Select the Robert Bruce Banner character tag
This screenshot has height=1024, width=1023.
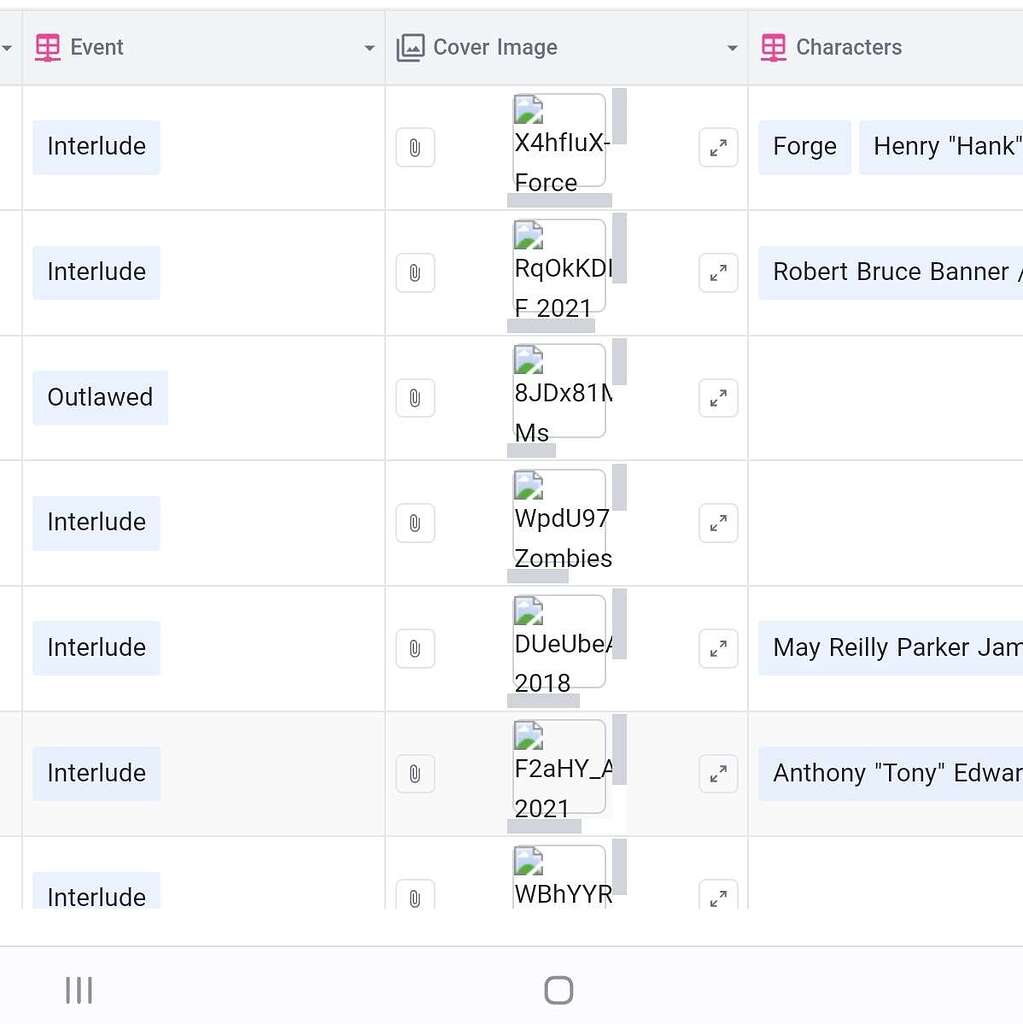tap(890, 272)
